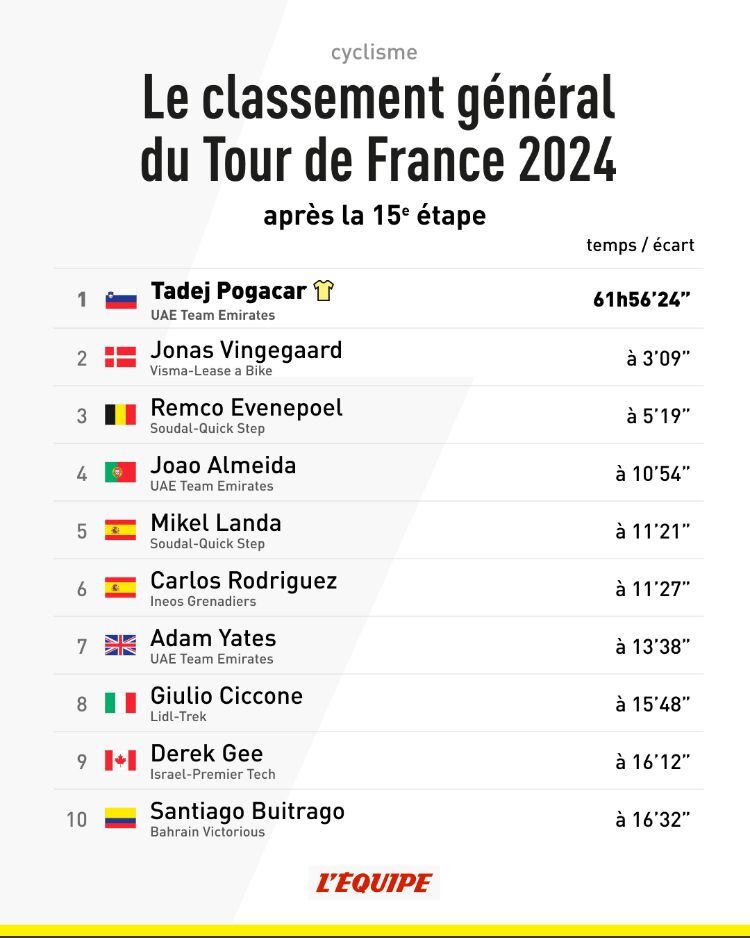
Task: Select rider name Jonas Vingegaard
Action: click(246, 350)
